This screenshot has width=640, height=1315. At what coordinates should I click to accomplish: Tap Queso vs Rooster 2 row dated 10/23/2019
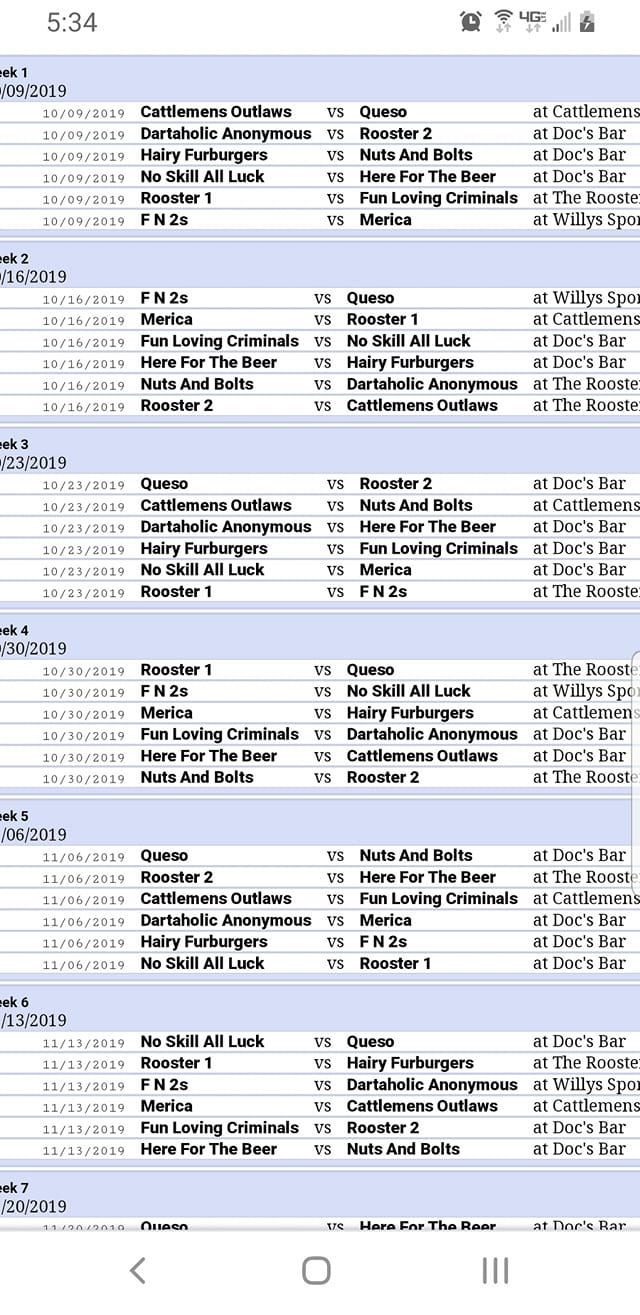pos(320,484)
